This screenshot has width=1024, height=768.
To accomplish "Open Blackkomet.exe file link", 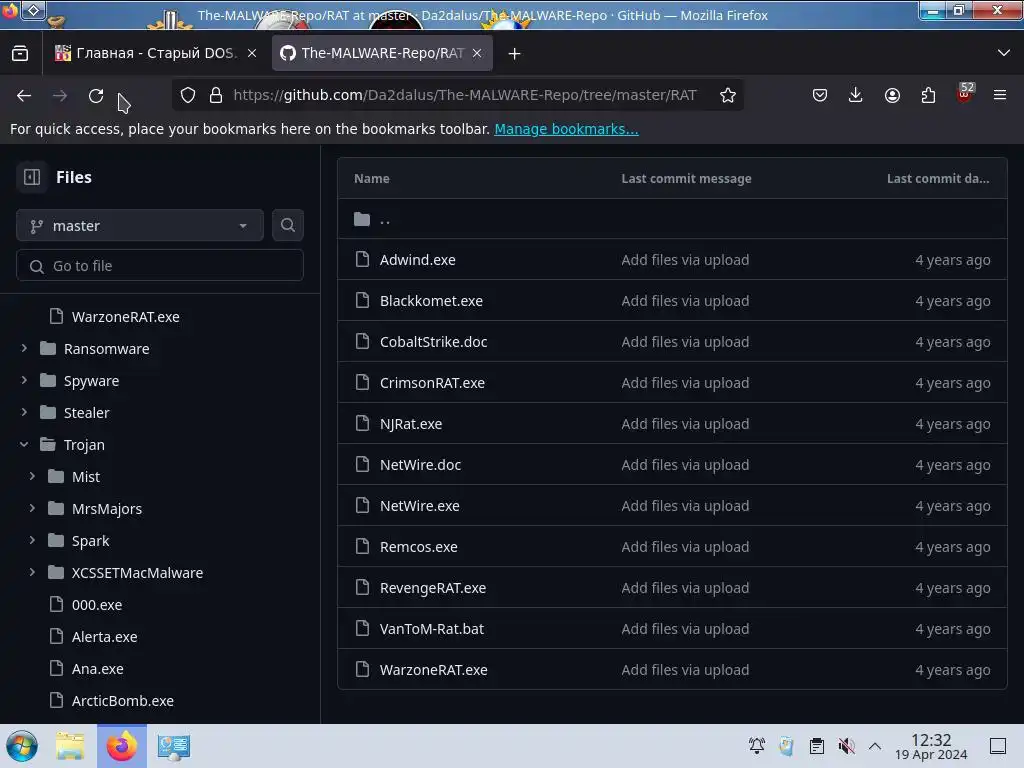I will click(431, 301).
